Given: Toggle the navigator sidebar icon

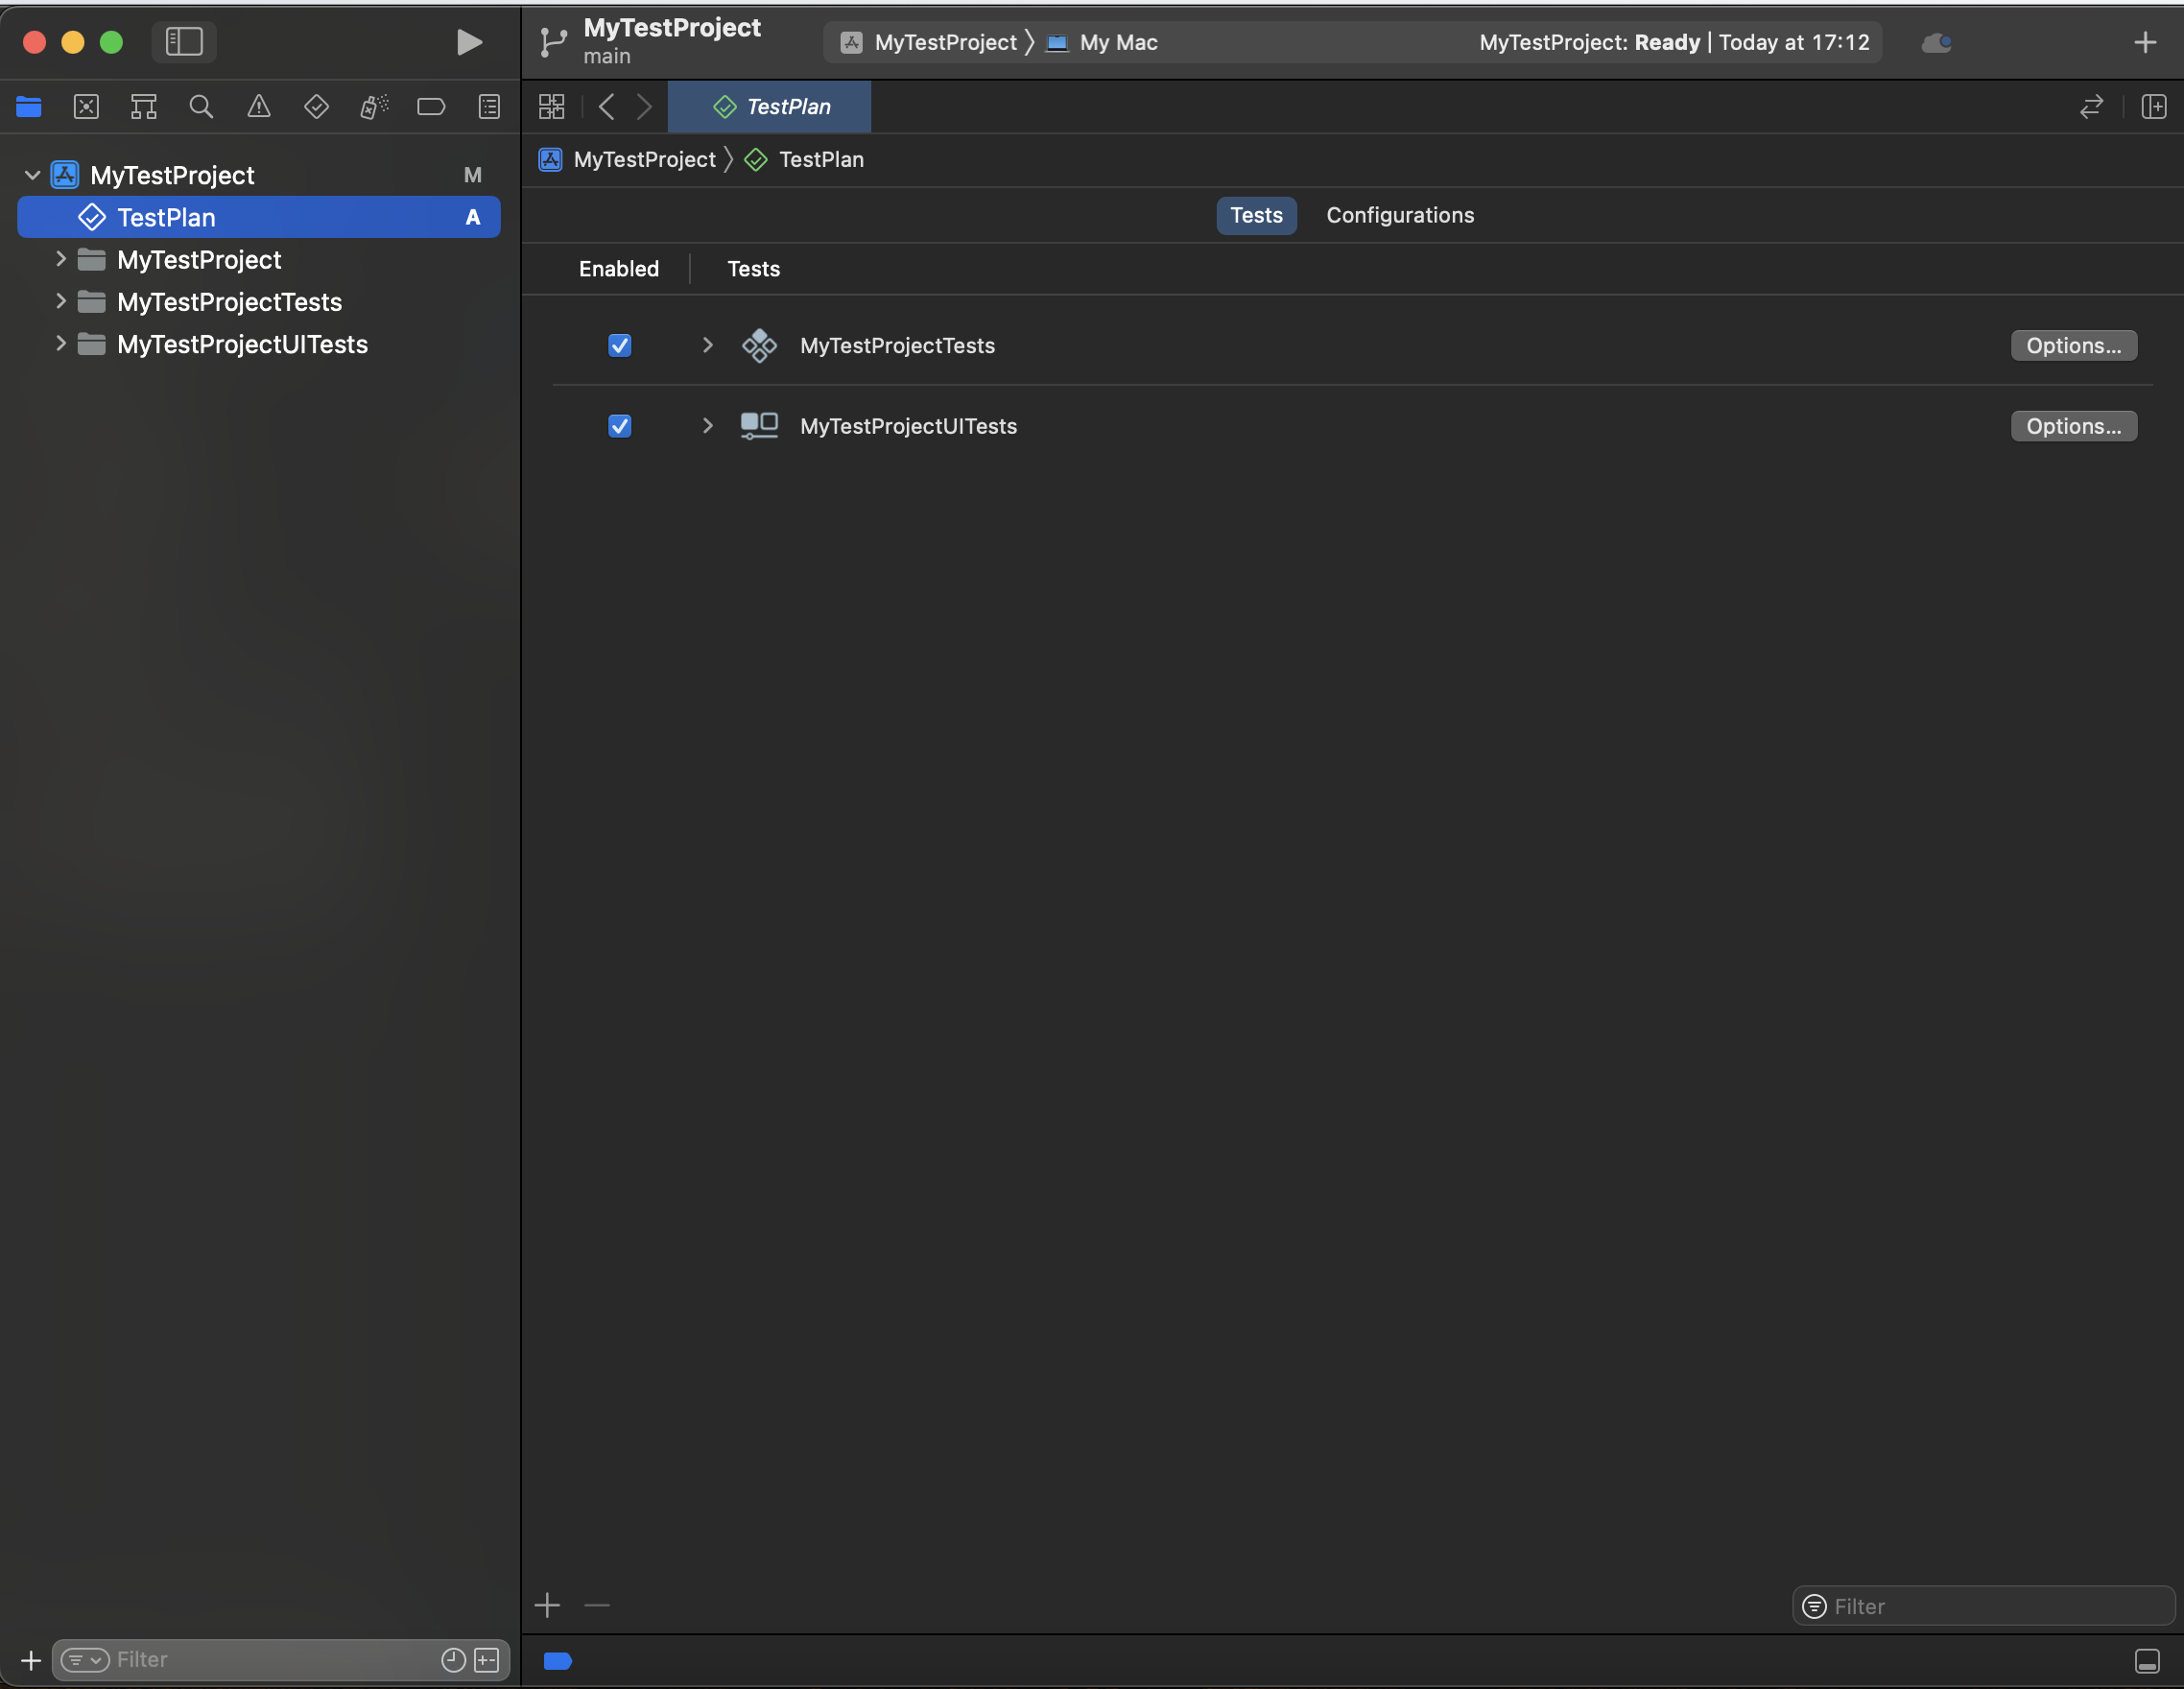Looking at the screenshot, I should pos(184,42).
